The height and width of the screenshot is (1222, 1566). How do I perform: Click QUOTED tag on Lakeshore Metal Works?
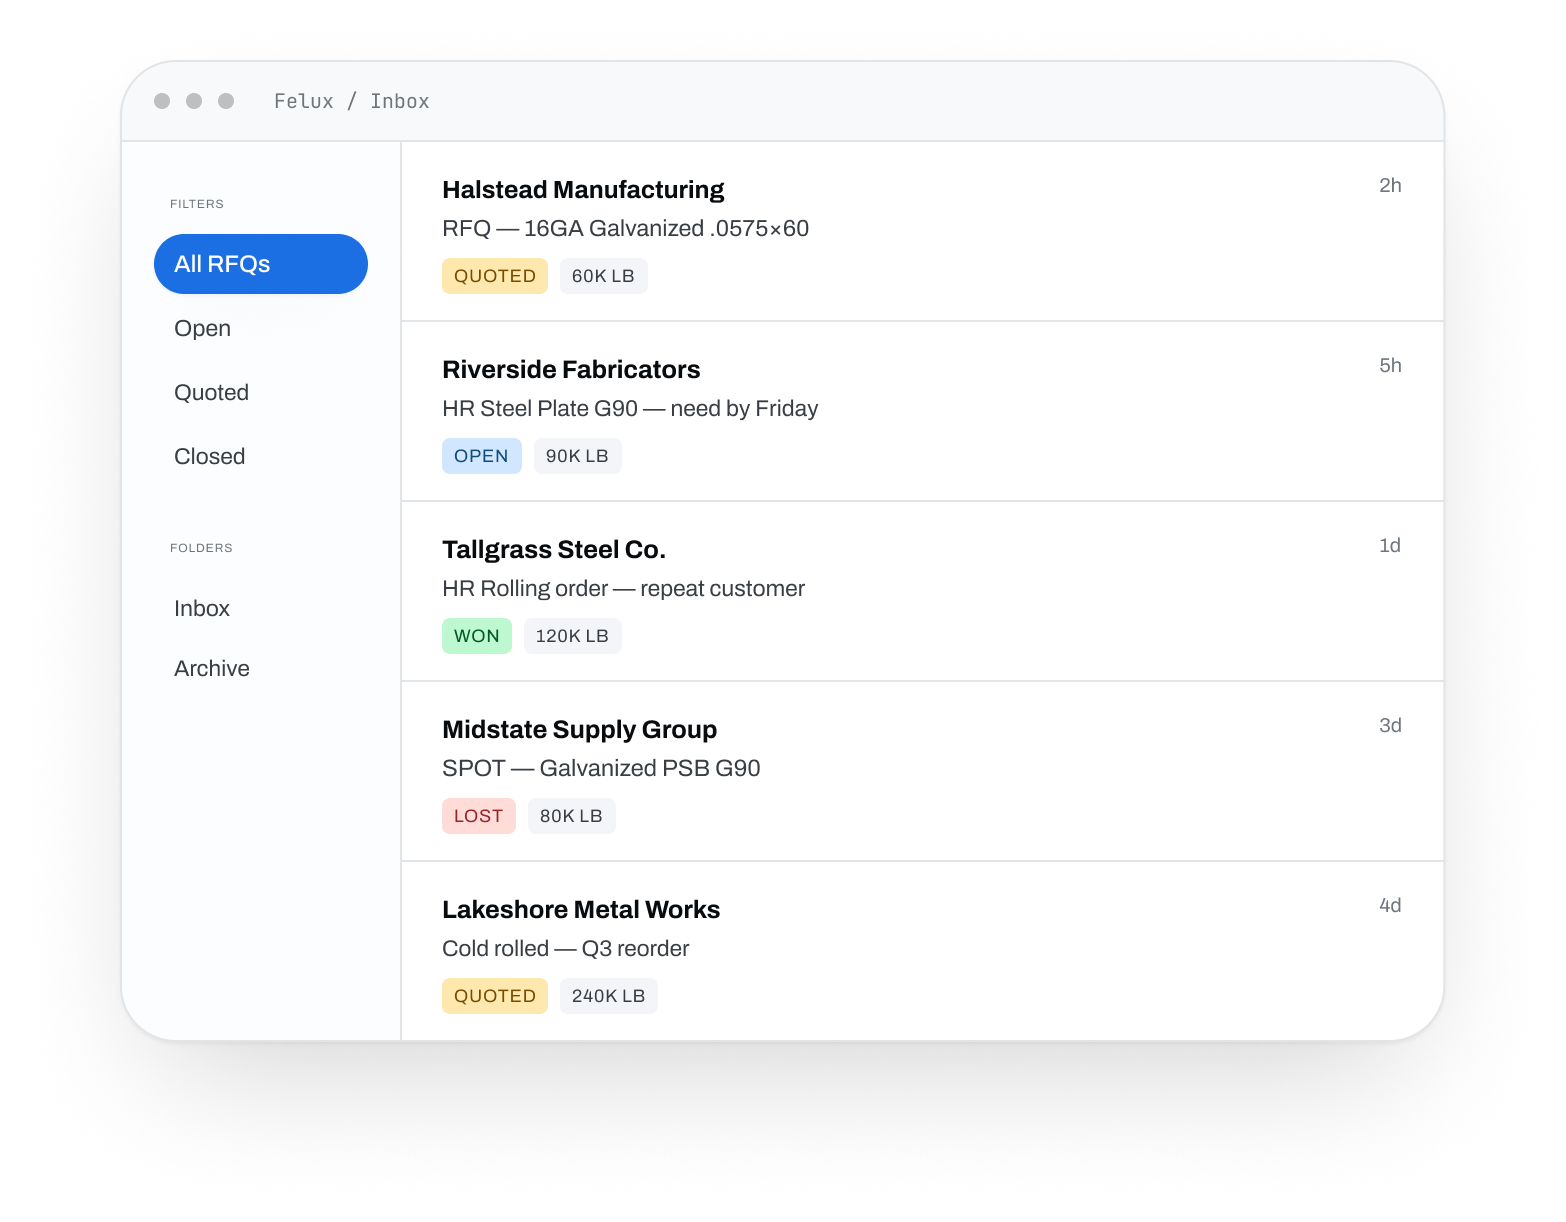point(495,996)
